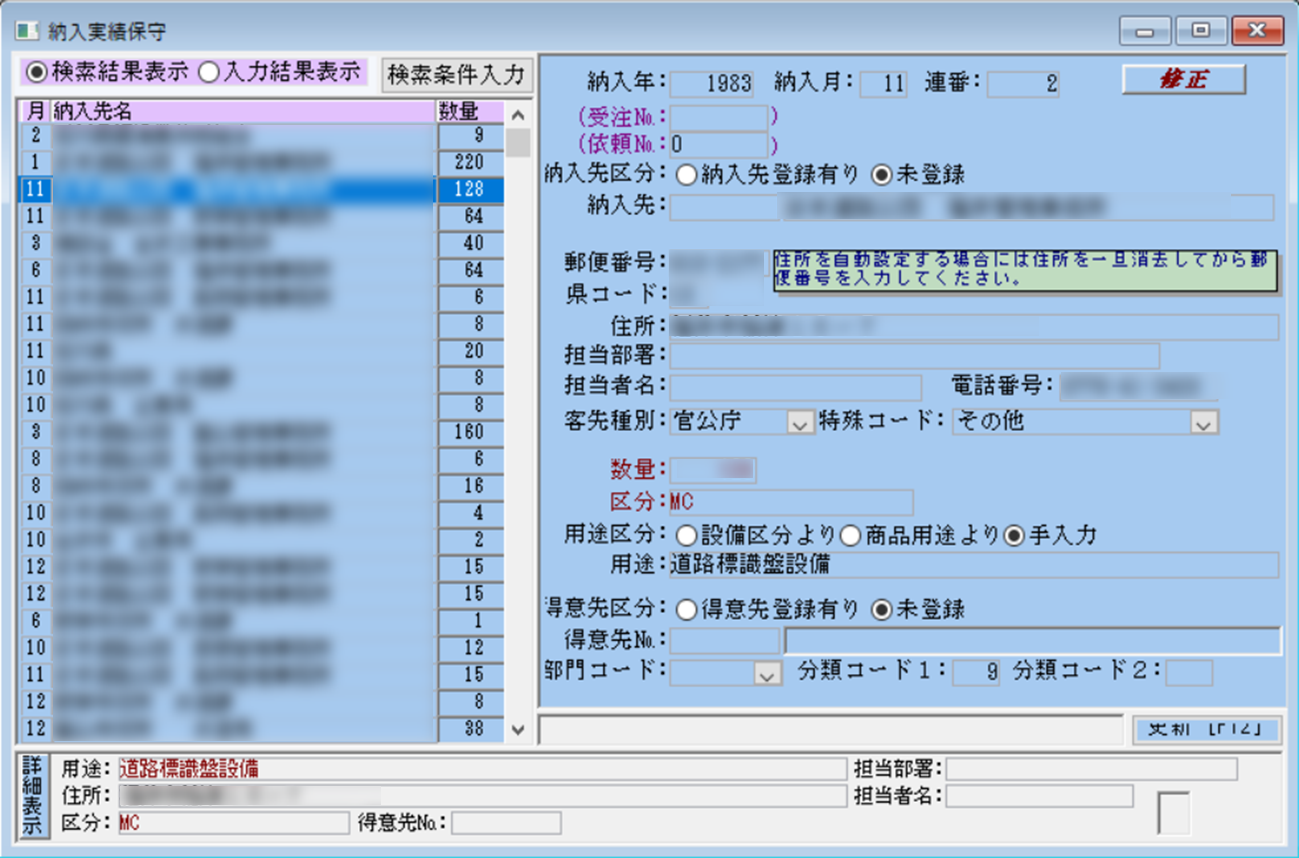Click scroll up arrow in list
The image size is (1299, 858).
coord(517,115)
